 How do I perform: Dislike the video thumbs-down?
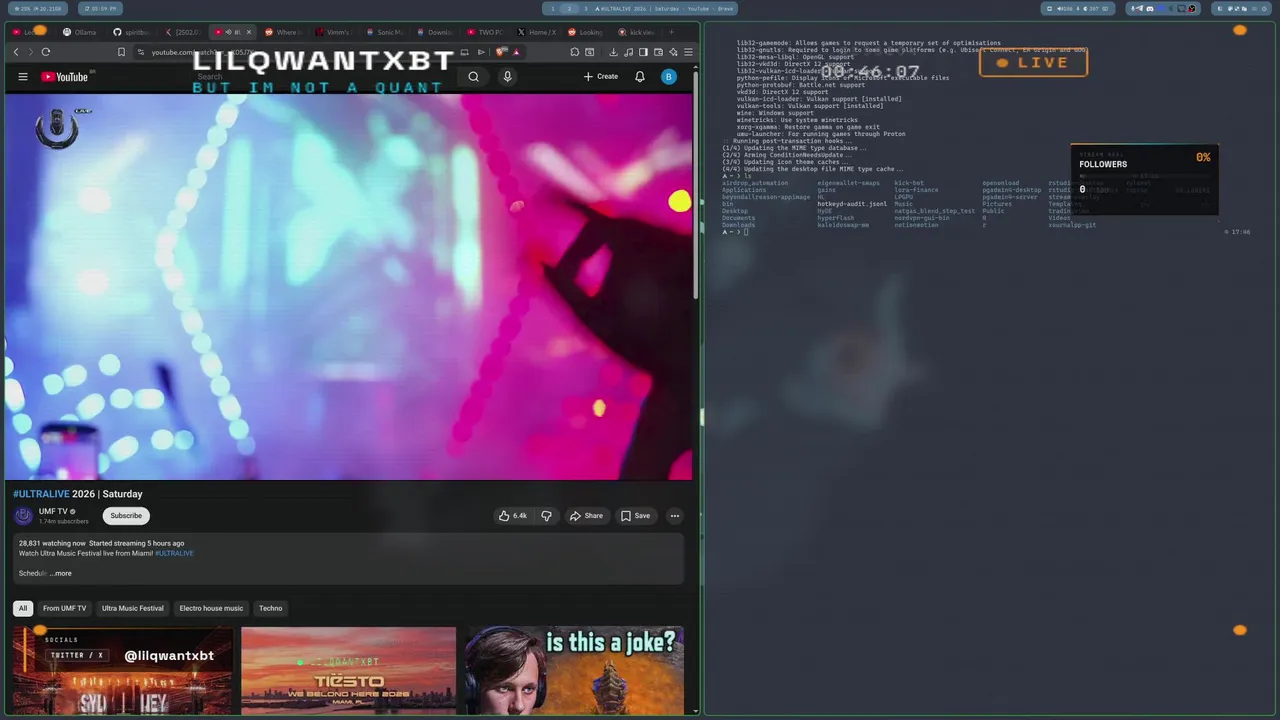coord(546,516)
